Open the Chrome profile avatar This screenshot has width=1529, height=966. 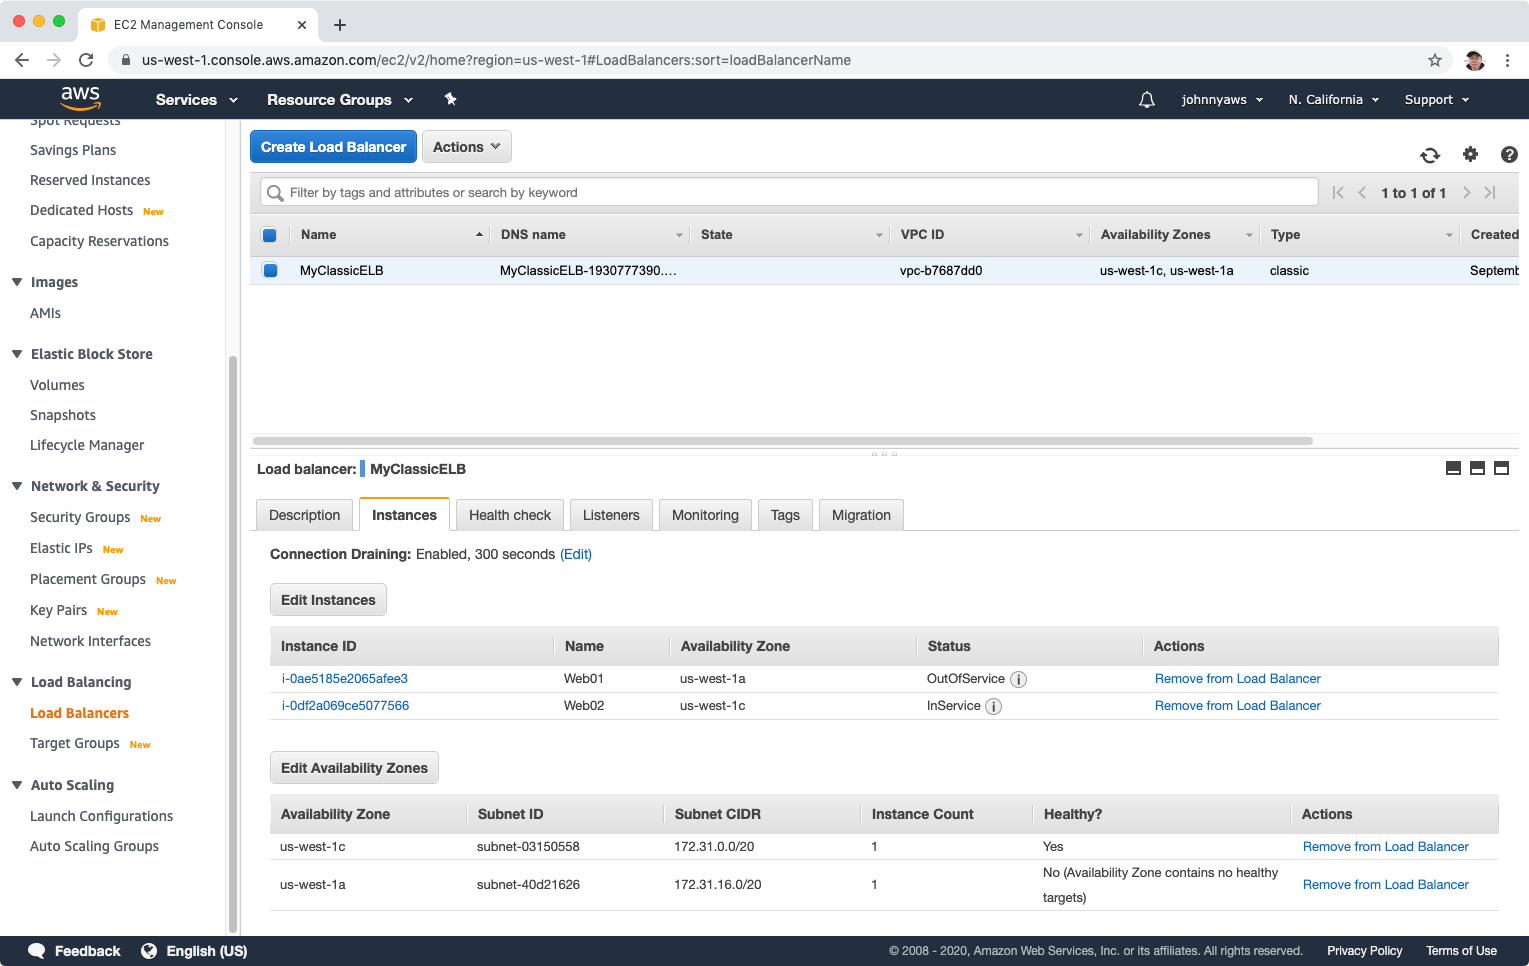[x=1474, y=60]
